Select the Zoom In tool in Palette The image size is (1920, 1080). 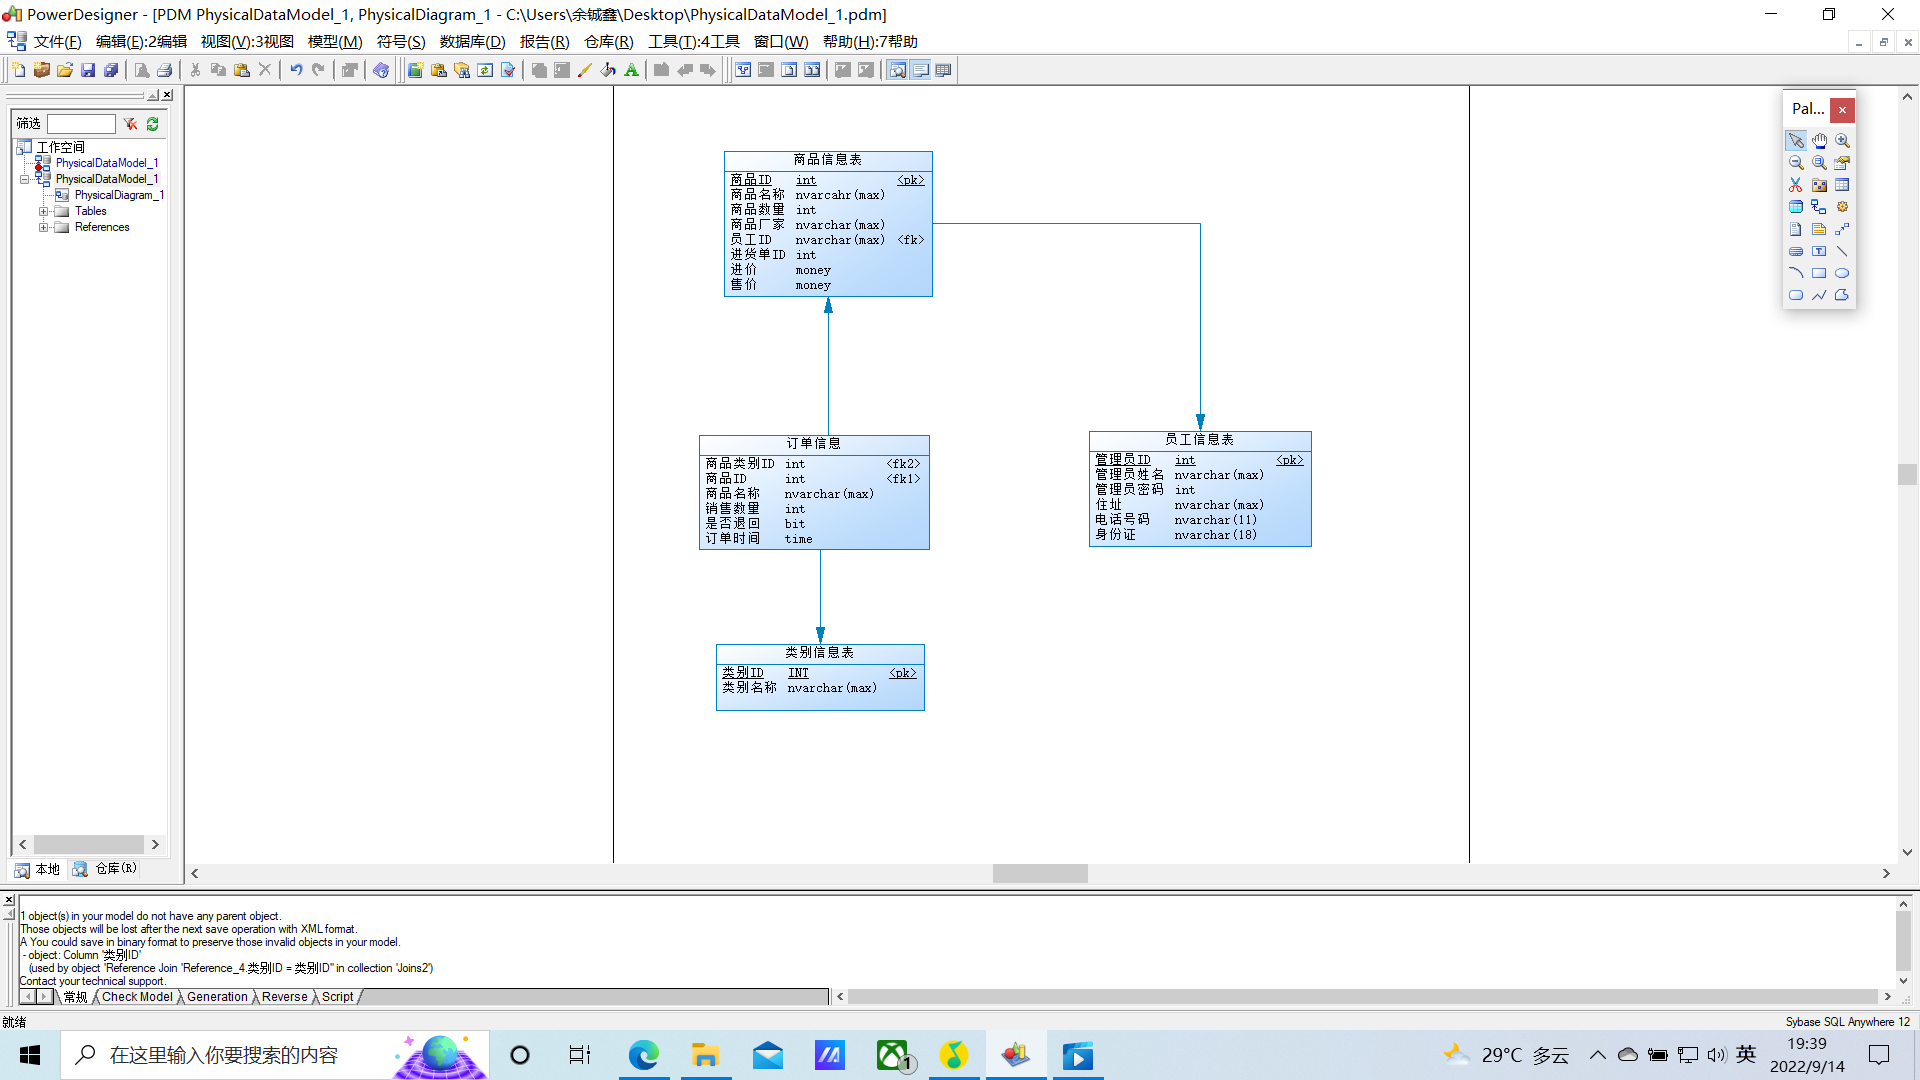[x=1842, y=141]
